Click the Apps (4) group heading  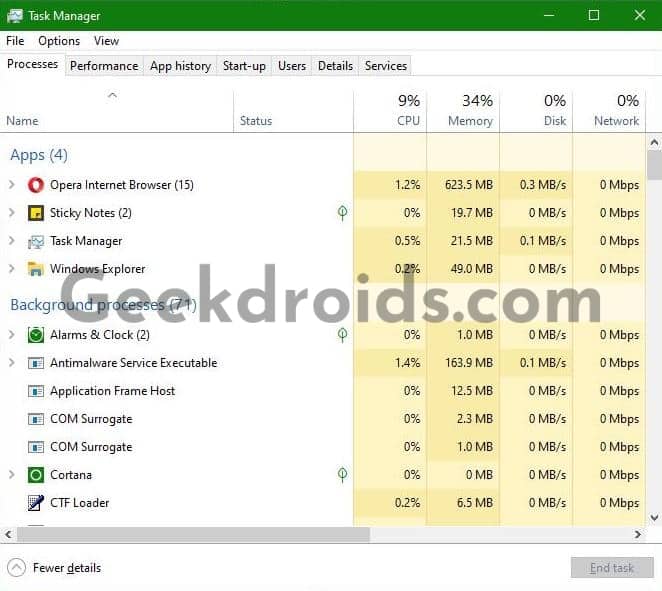pyautogui.click(x=39, y=155)
